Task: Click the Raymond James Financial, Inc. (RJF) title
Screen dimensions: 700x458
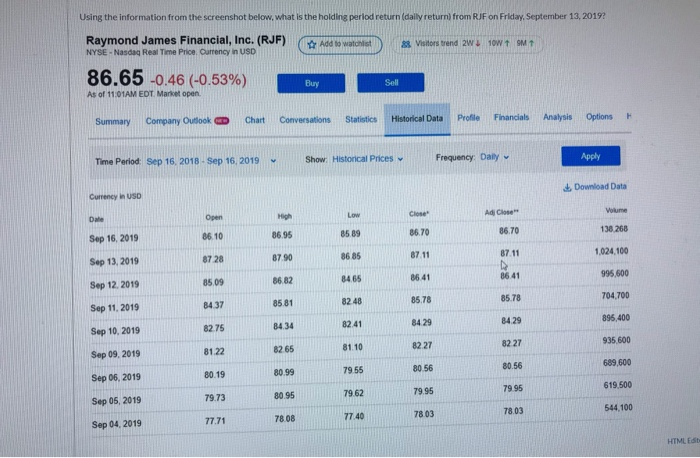Action: pyautogui.click(x=186, y=41)
